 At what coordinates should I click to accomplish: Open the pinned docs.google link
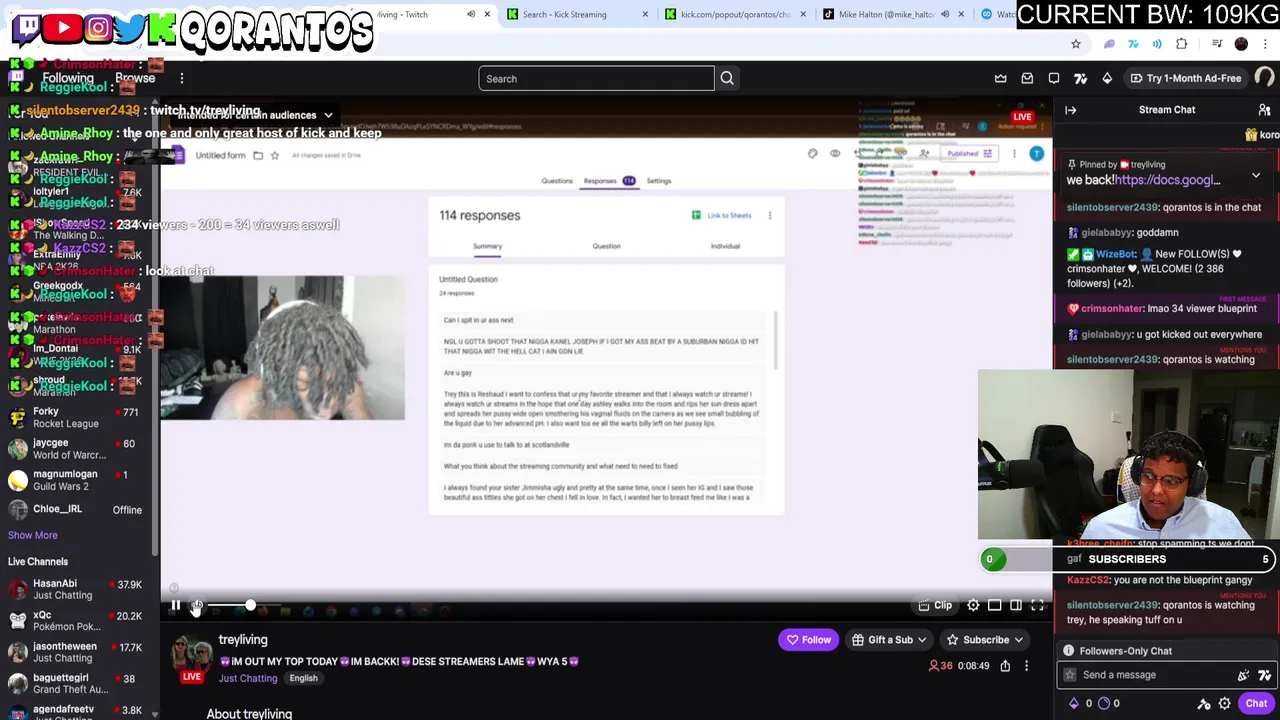(x=1167, y=180)
